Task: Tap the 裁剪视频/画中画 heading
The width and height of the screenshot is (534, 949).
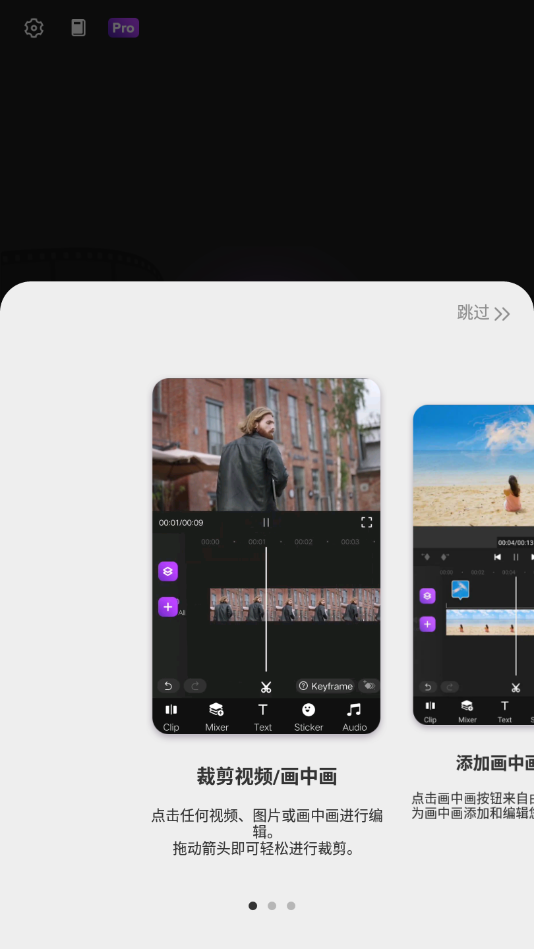Action: 266,776
